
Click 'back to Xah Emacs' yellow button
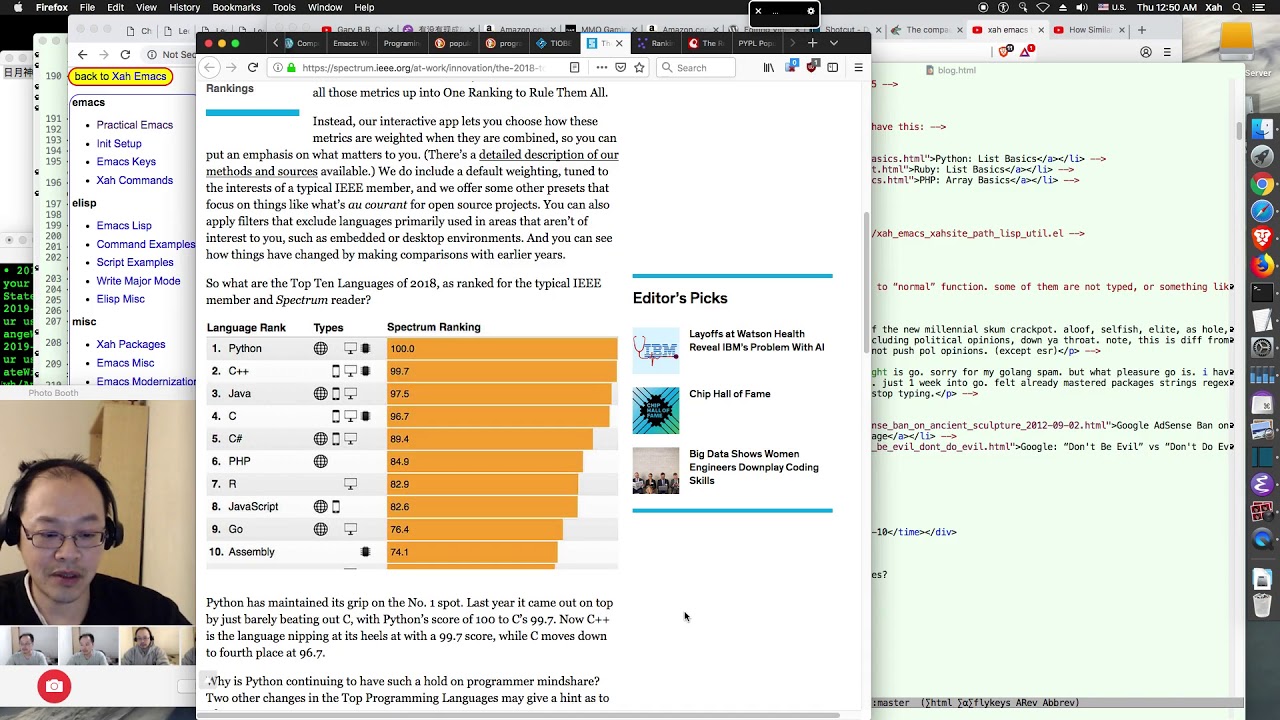[x=120, y=76]
